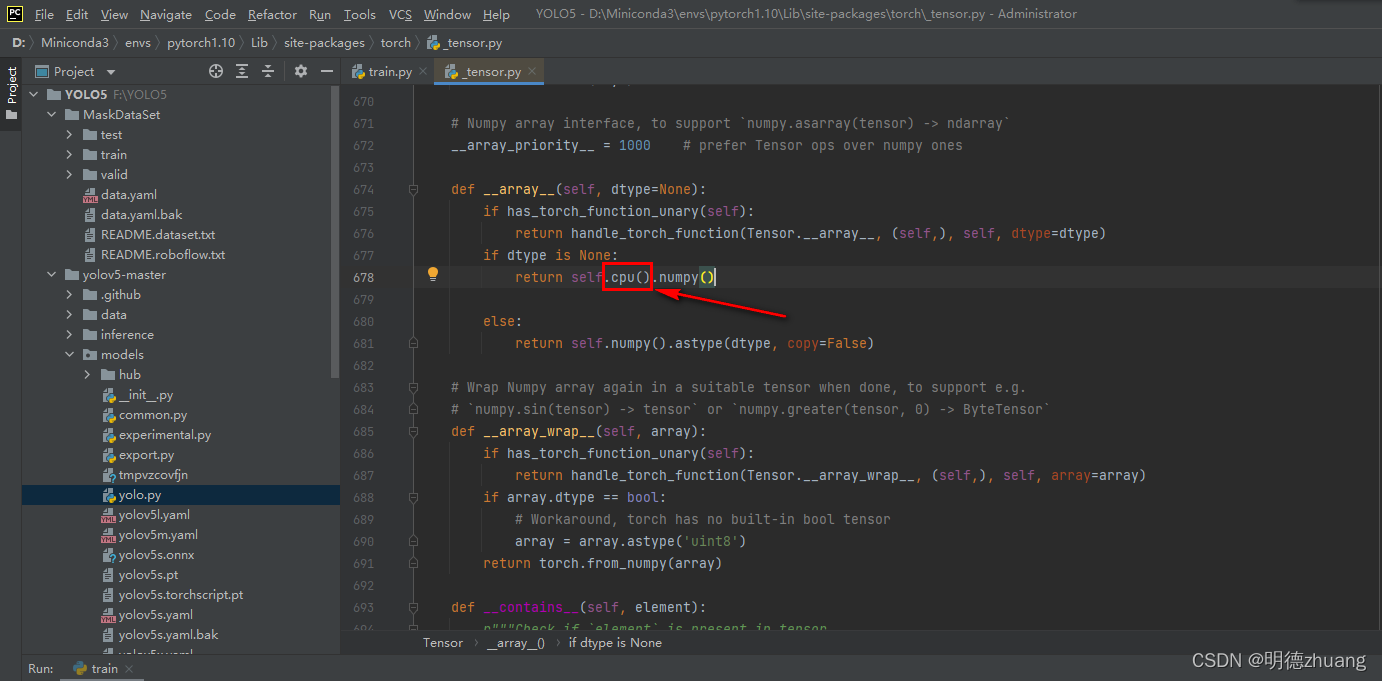Select experimental.py file
This screenshot has height=681, width=1382.
click(x=164, y=434)
